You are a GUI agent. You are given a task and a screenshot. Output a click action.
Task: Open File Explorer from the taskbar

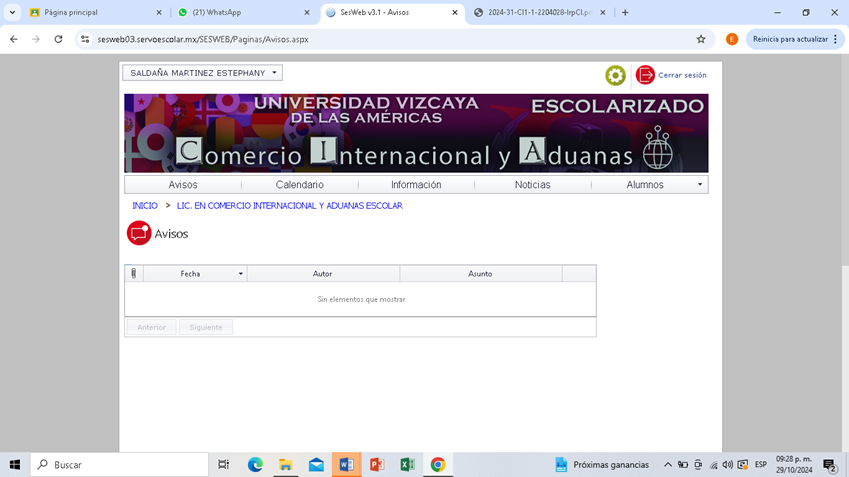click(285, 465)
